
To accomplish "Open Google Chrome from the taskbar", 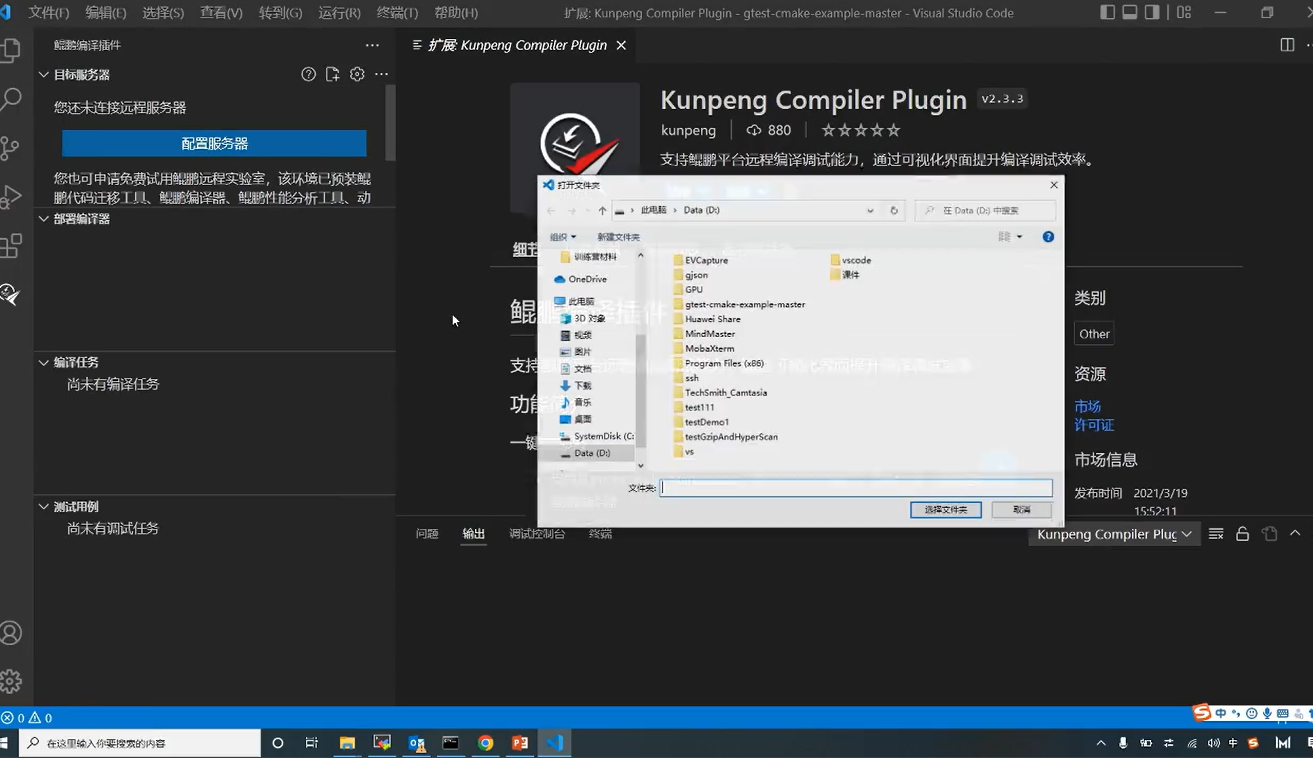I will [485, 743].
